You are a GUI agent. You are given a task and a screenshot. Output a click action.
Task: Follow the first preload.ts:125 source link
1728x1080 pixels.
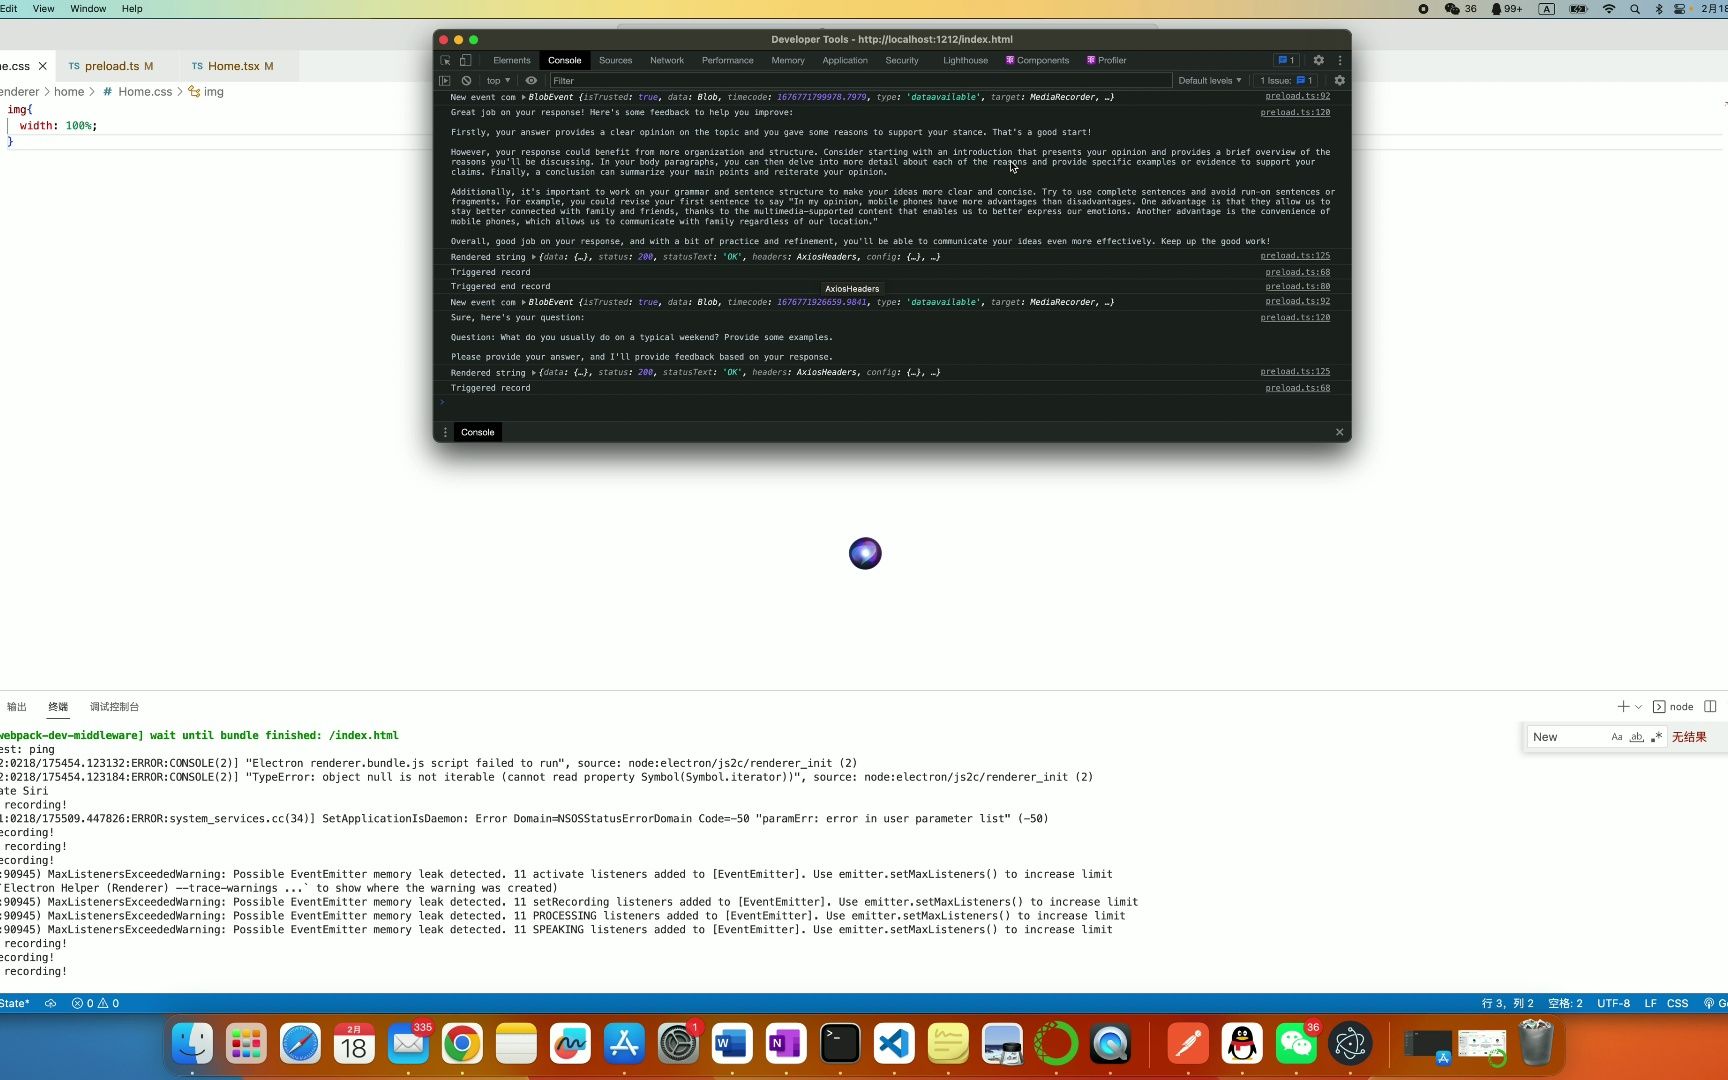click(x=1295, y=256)
